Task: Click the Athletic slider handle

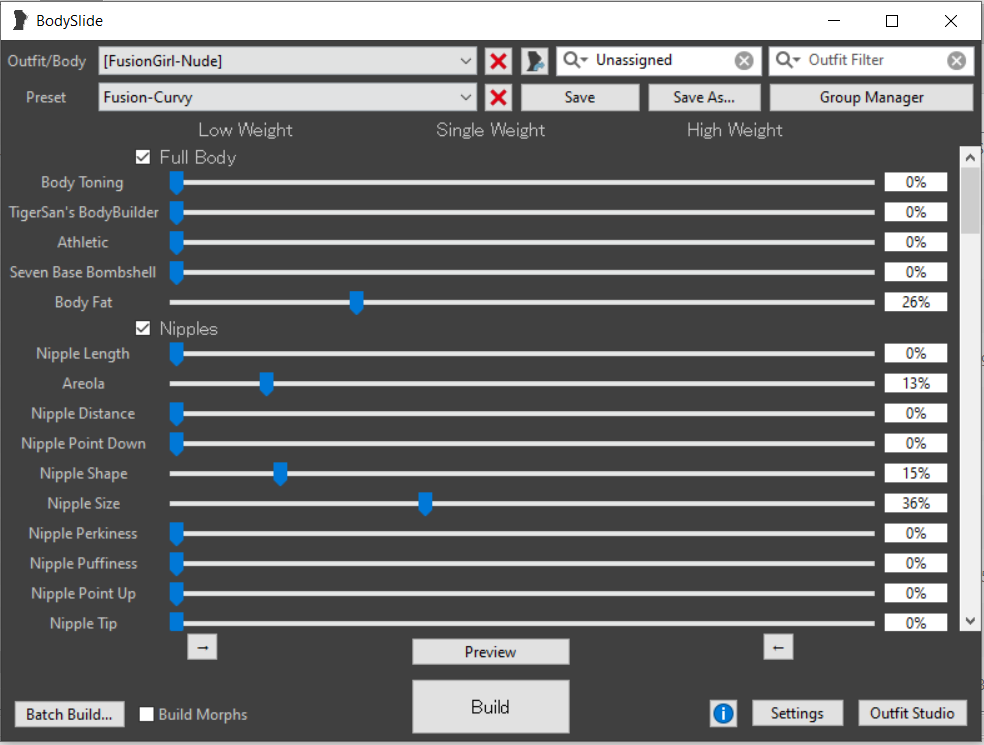Action: coord(176,242)
